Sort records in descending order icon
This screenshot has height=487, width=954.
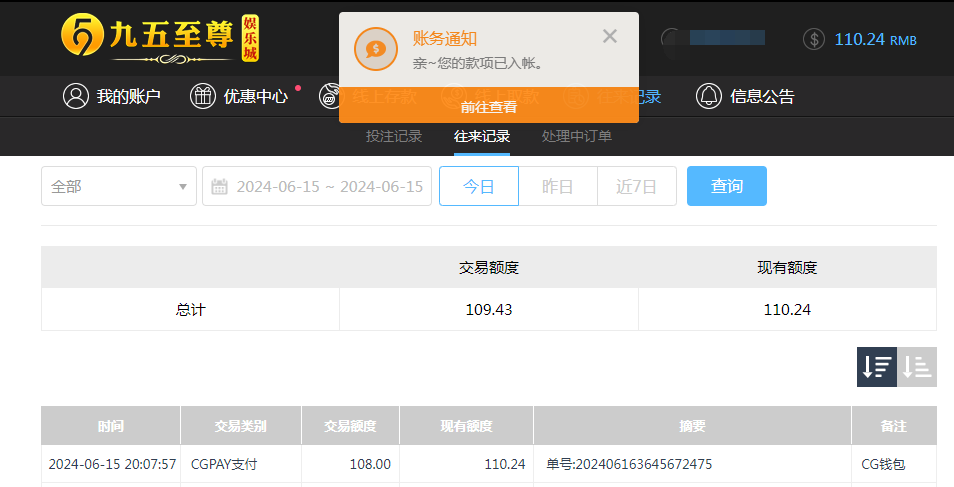point(876,367)
